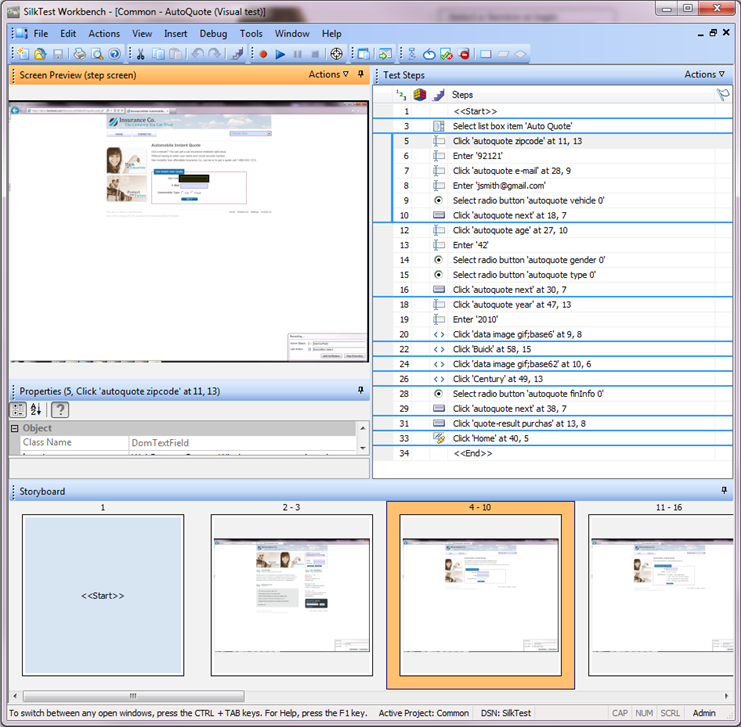Click the Categorized view icon in Properties
The image size is (741, 727).
(18, 409)
